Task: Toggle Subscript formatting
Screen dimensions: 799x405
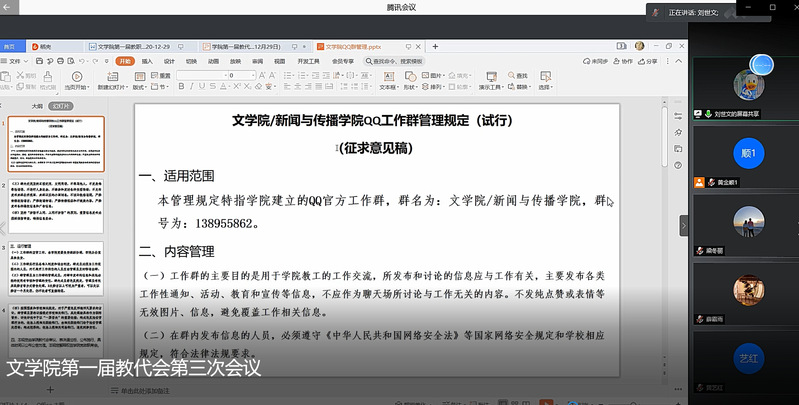Action: pos(248,87)
